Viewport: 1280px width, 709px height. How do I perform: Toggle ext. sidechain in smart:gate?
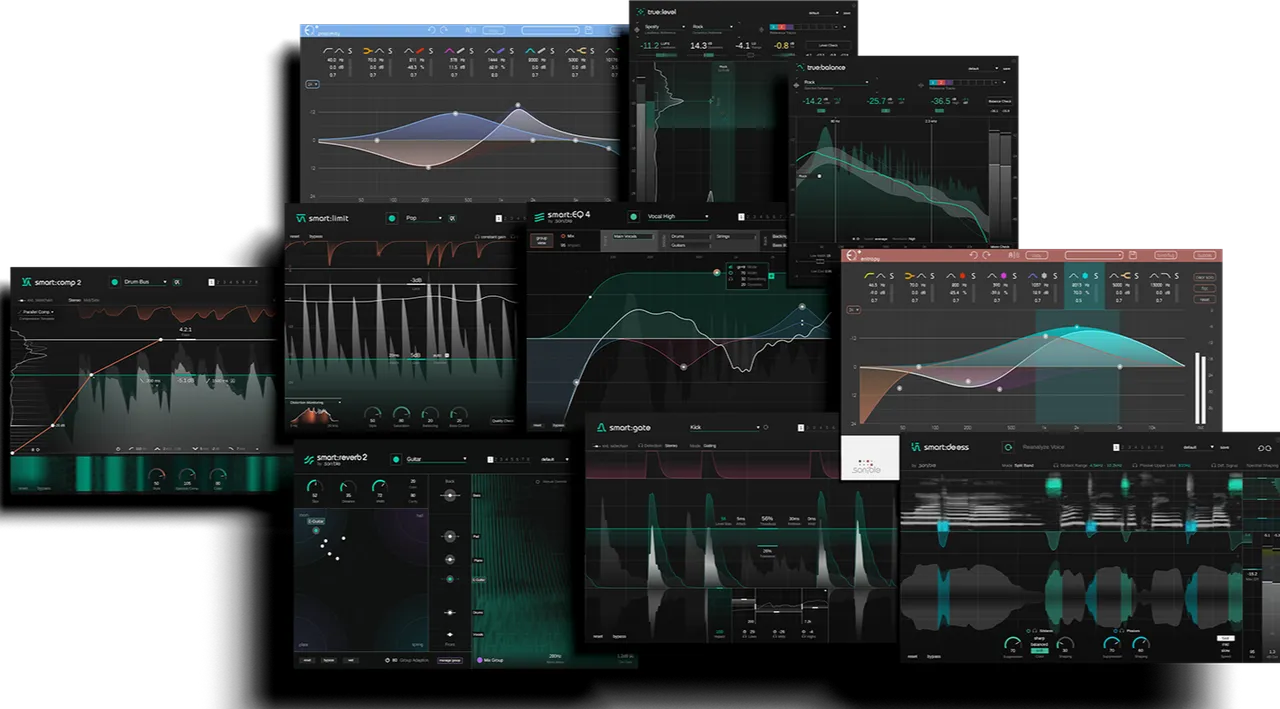point(610,445)
